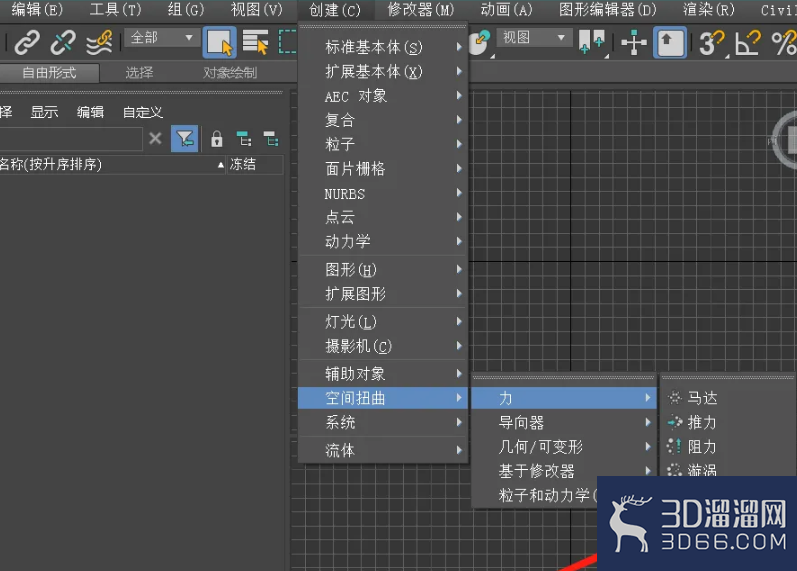Click the rectangular selection region icon

pyautogui.click(x=288, y=43)
